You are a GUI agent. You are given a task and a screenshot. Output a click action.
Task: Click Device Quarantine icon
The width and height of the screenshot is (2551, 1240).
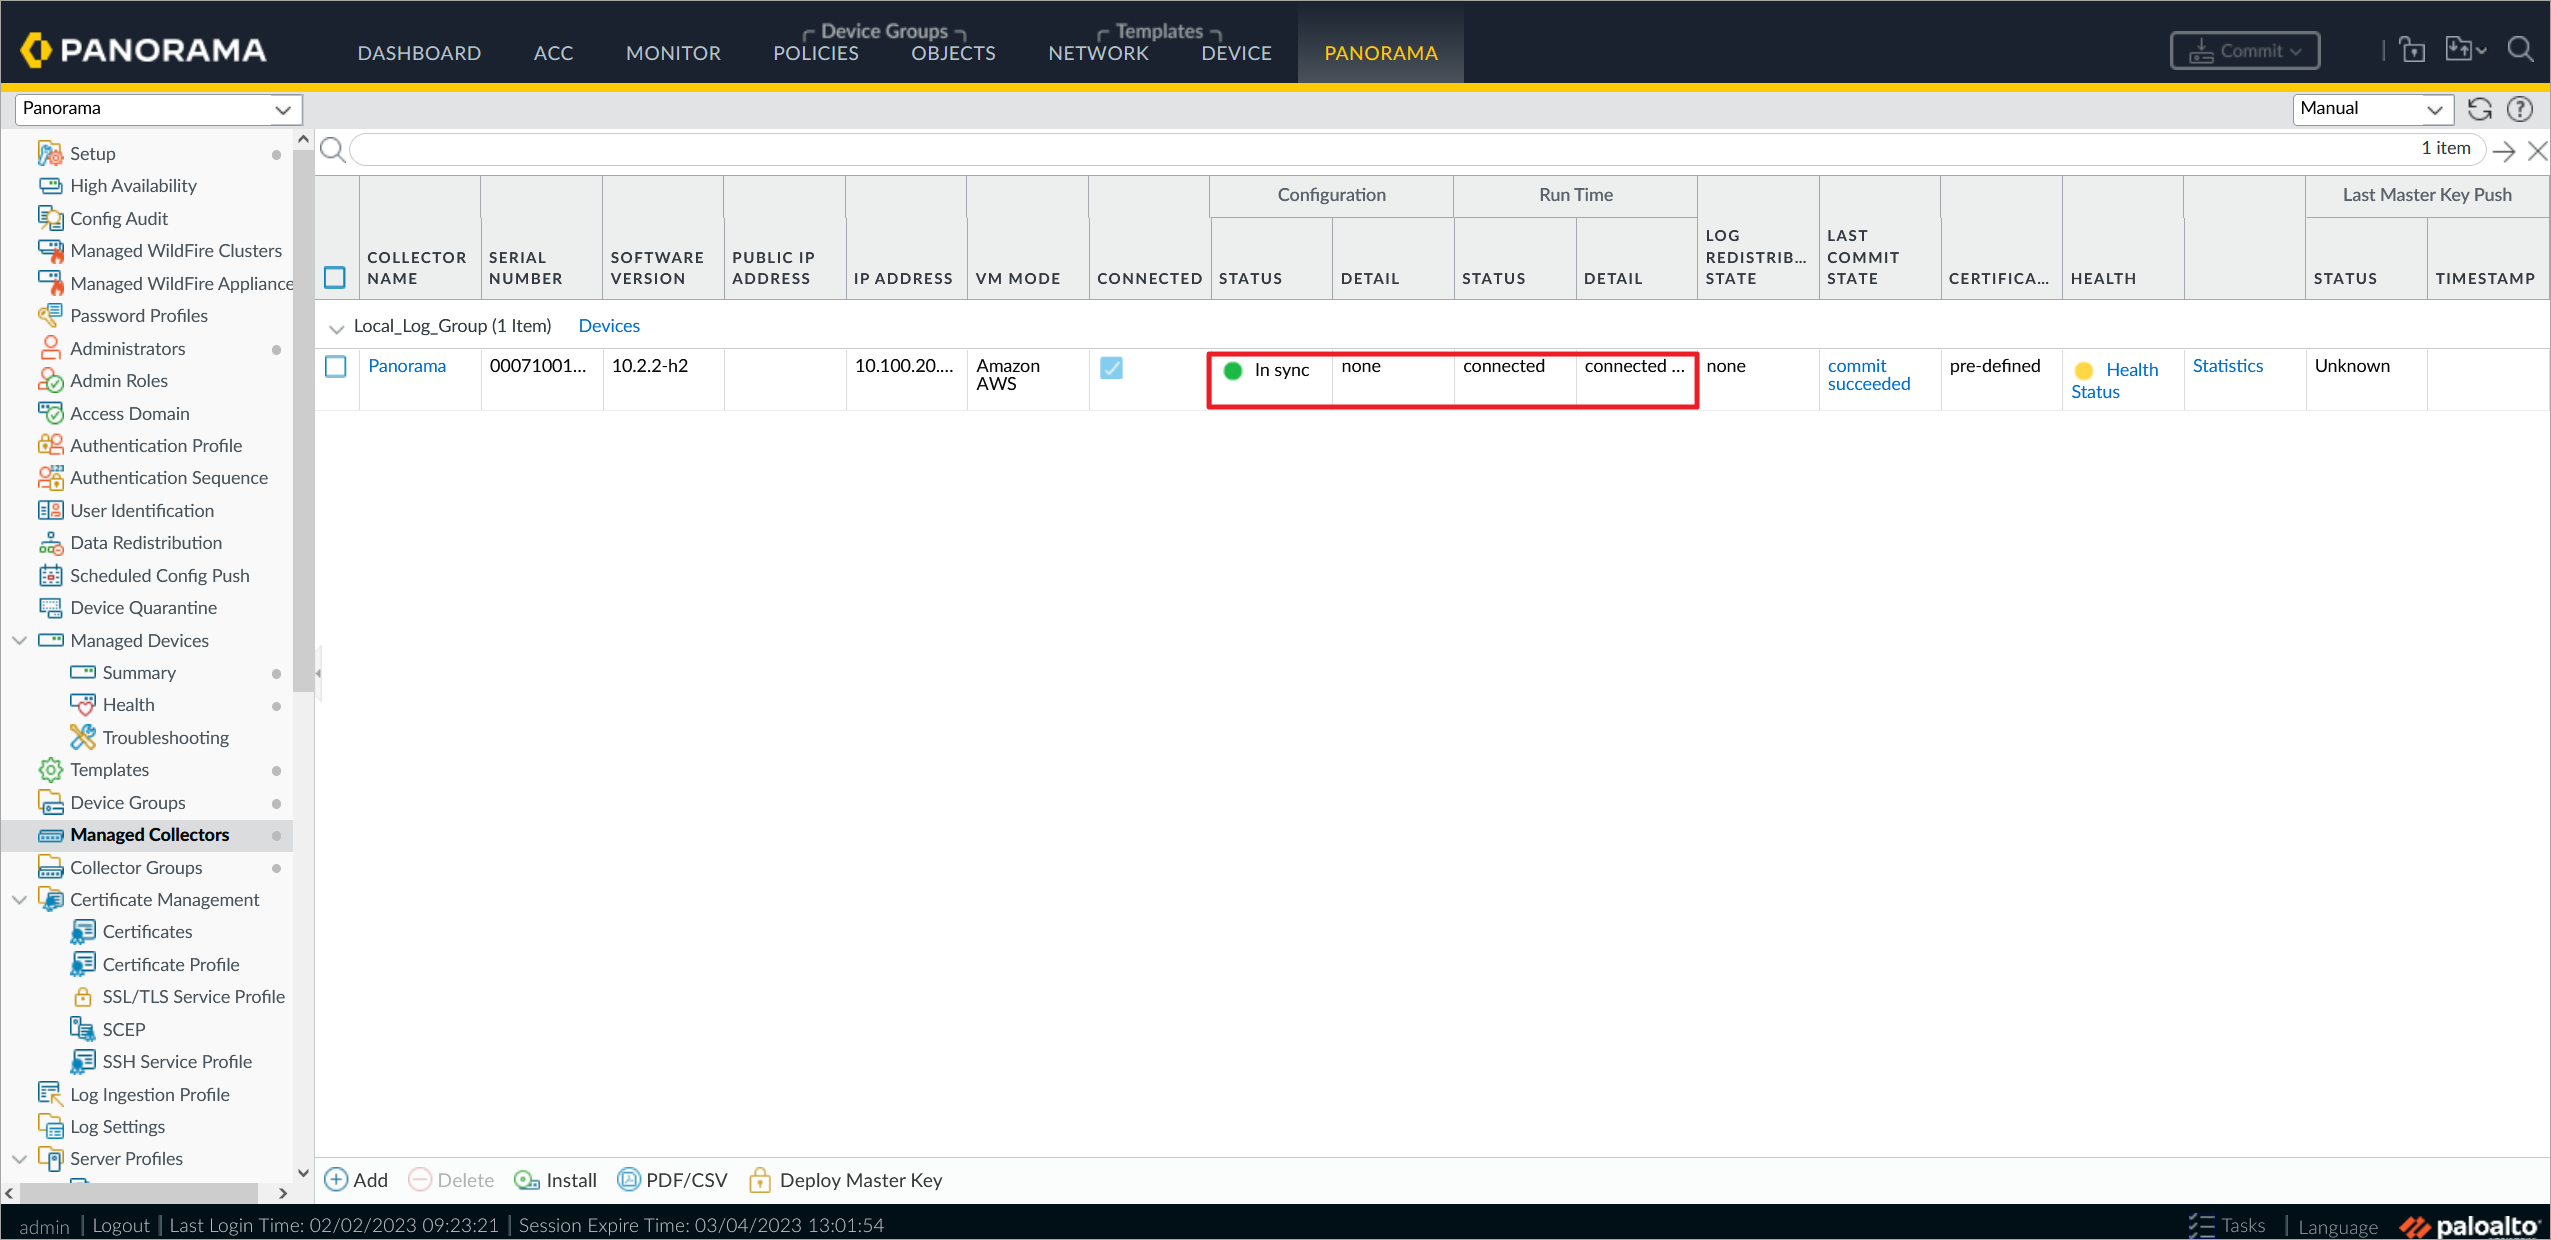click(50, 607)
